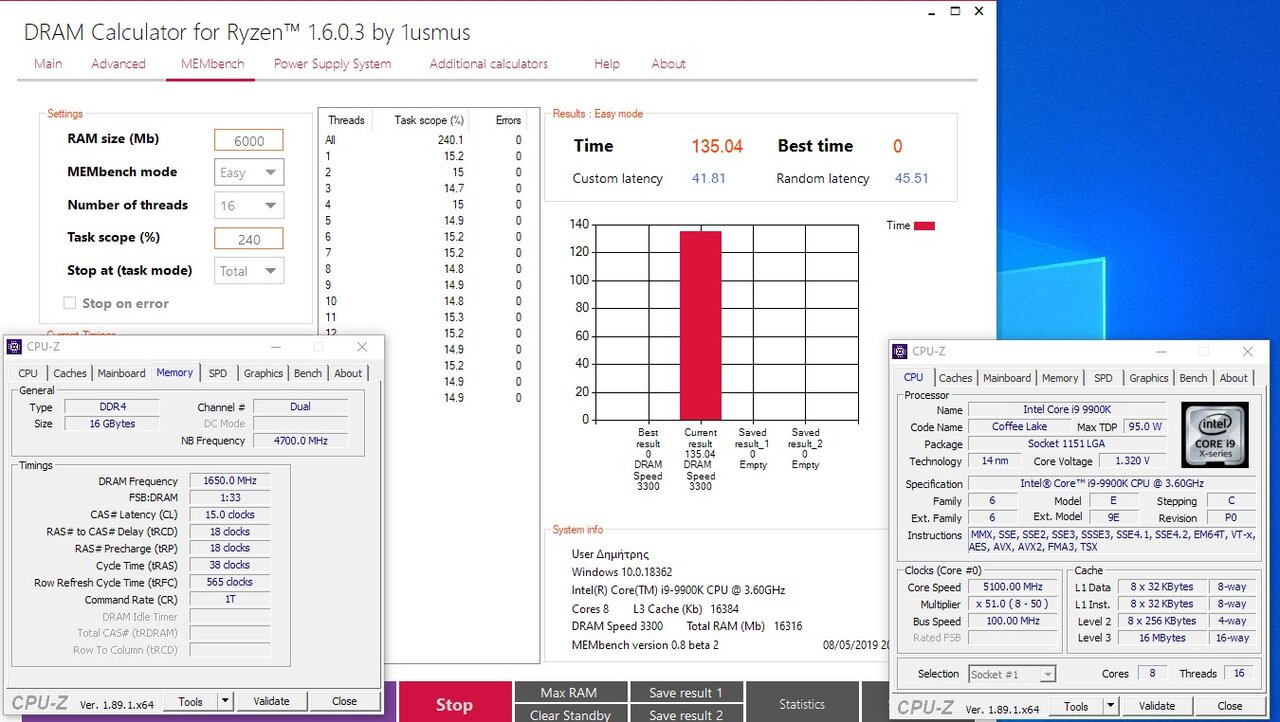Click the All threads row 240.1
1280x722 pixels.
pyautogui.click(x=423, y=140)
